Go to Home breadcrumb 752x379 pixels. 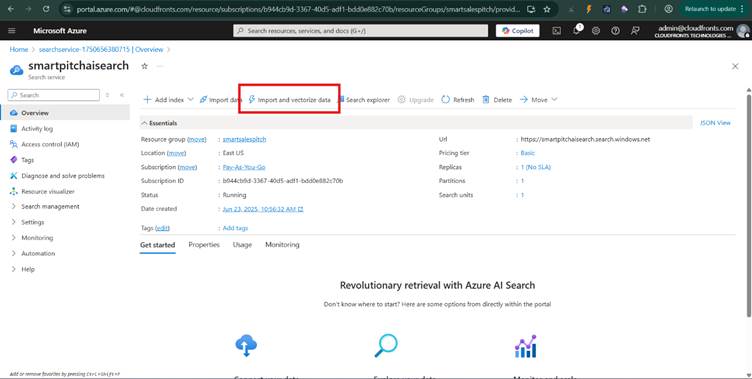click(19, 49)
